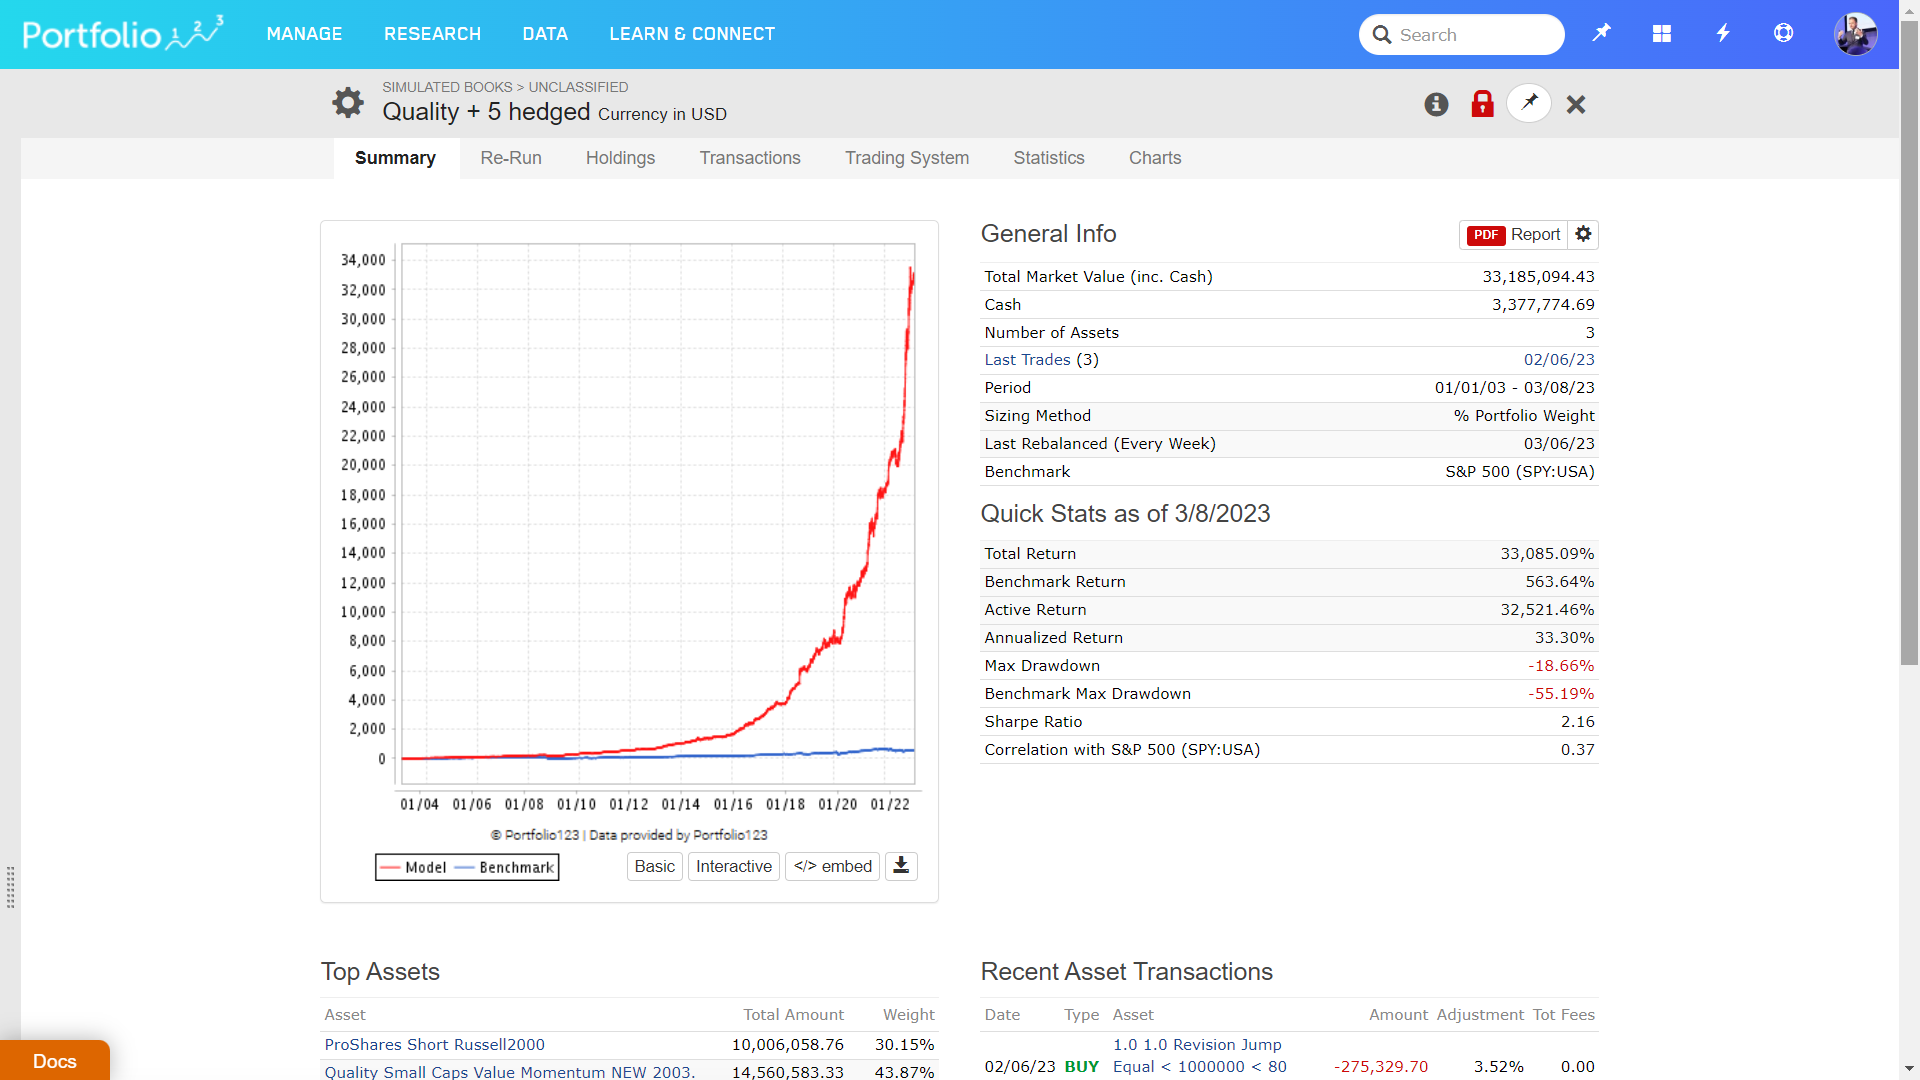Open the dashboard grid icon in header
Image resolution: width=1920 pixels, height=1080 pixels.
click(x=1662, y=34)
